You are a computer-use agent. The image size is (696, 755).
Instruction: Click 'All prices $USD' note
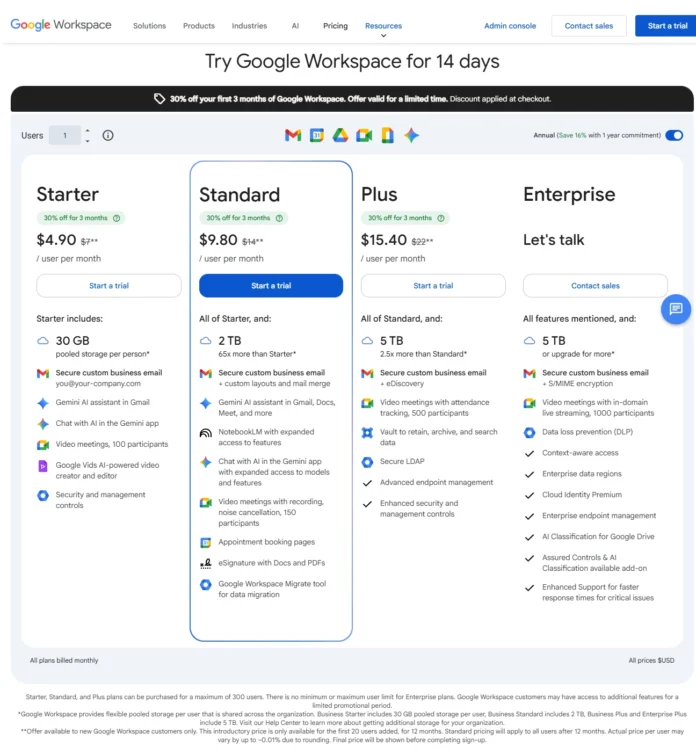tap(651, 661)
